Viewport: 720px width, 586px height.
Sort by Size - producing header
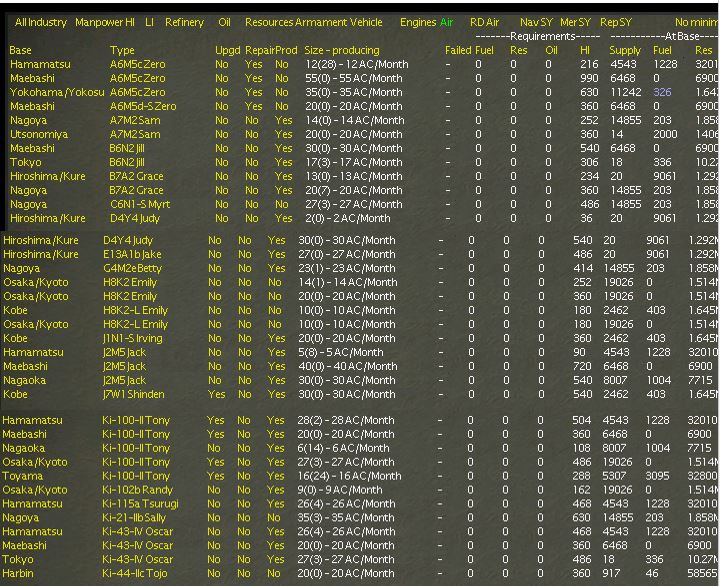(x=342, y=50)
